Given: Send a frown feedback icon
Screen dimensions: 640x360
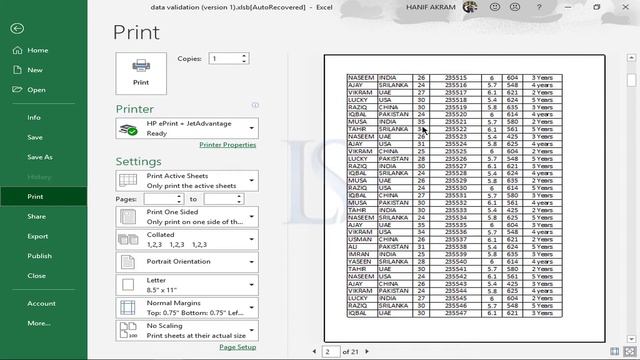Looking at the screenshot, I should click(x=515, y=7).
